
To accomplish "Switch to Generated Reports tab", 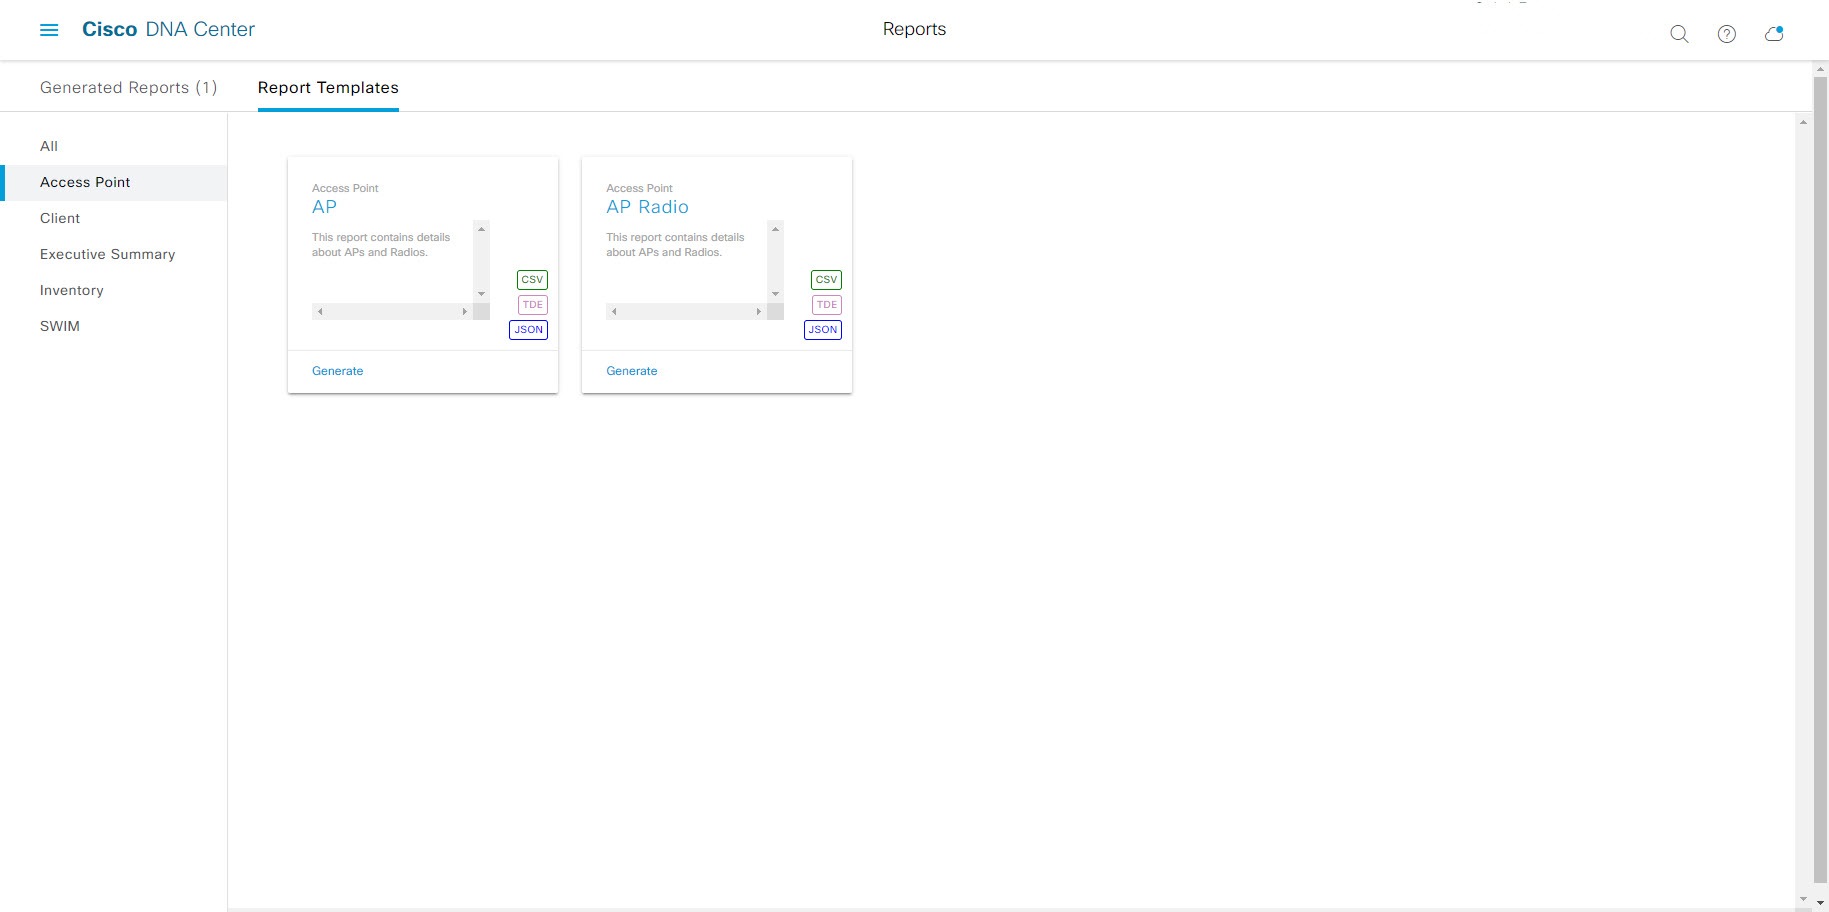I will tap(128, 87).
